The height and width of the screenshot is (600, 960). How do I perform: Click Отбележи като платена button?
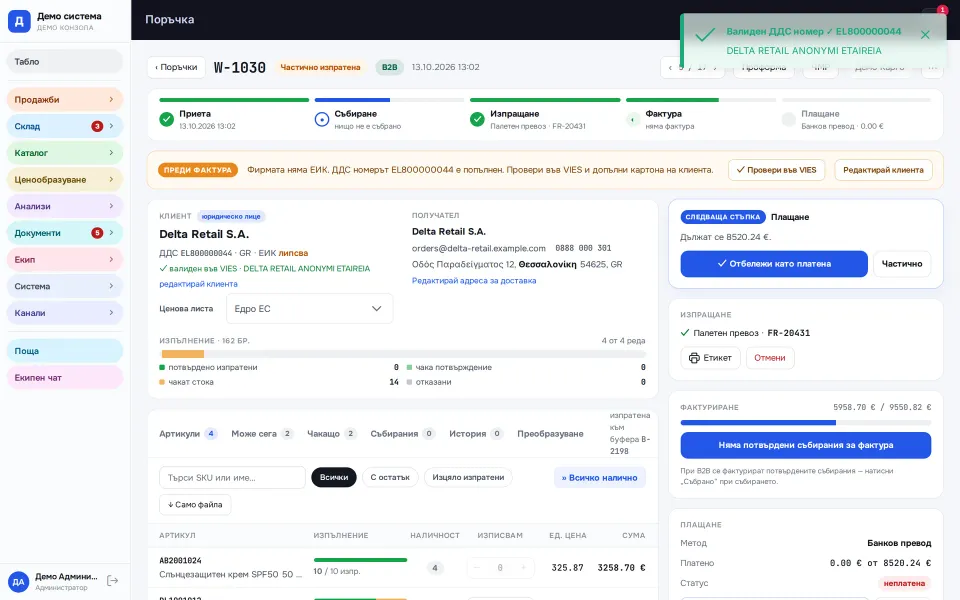click(x=774, y=264)
